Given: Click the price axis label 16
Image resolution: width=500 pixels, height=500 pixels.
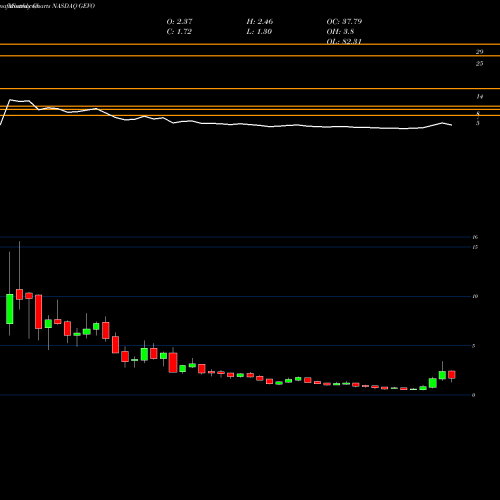Looking at the screenshot, I should point(475,237).
